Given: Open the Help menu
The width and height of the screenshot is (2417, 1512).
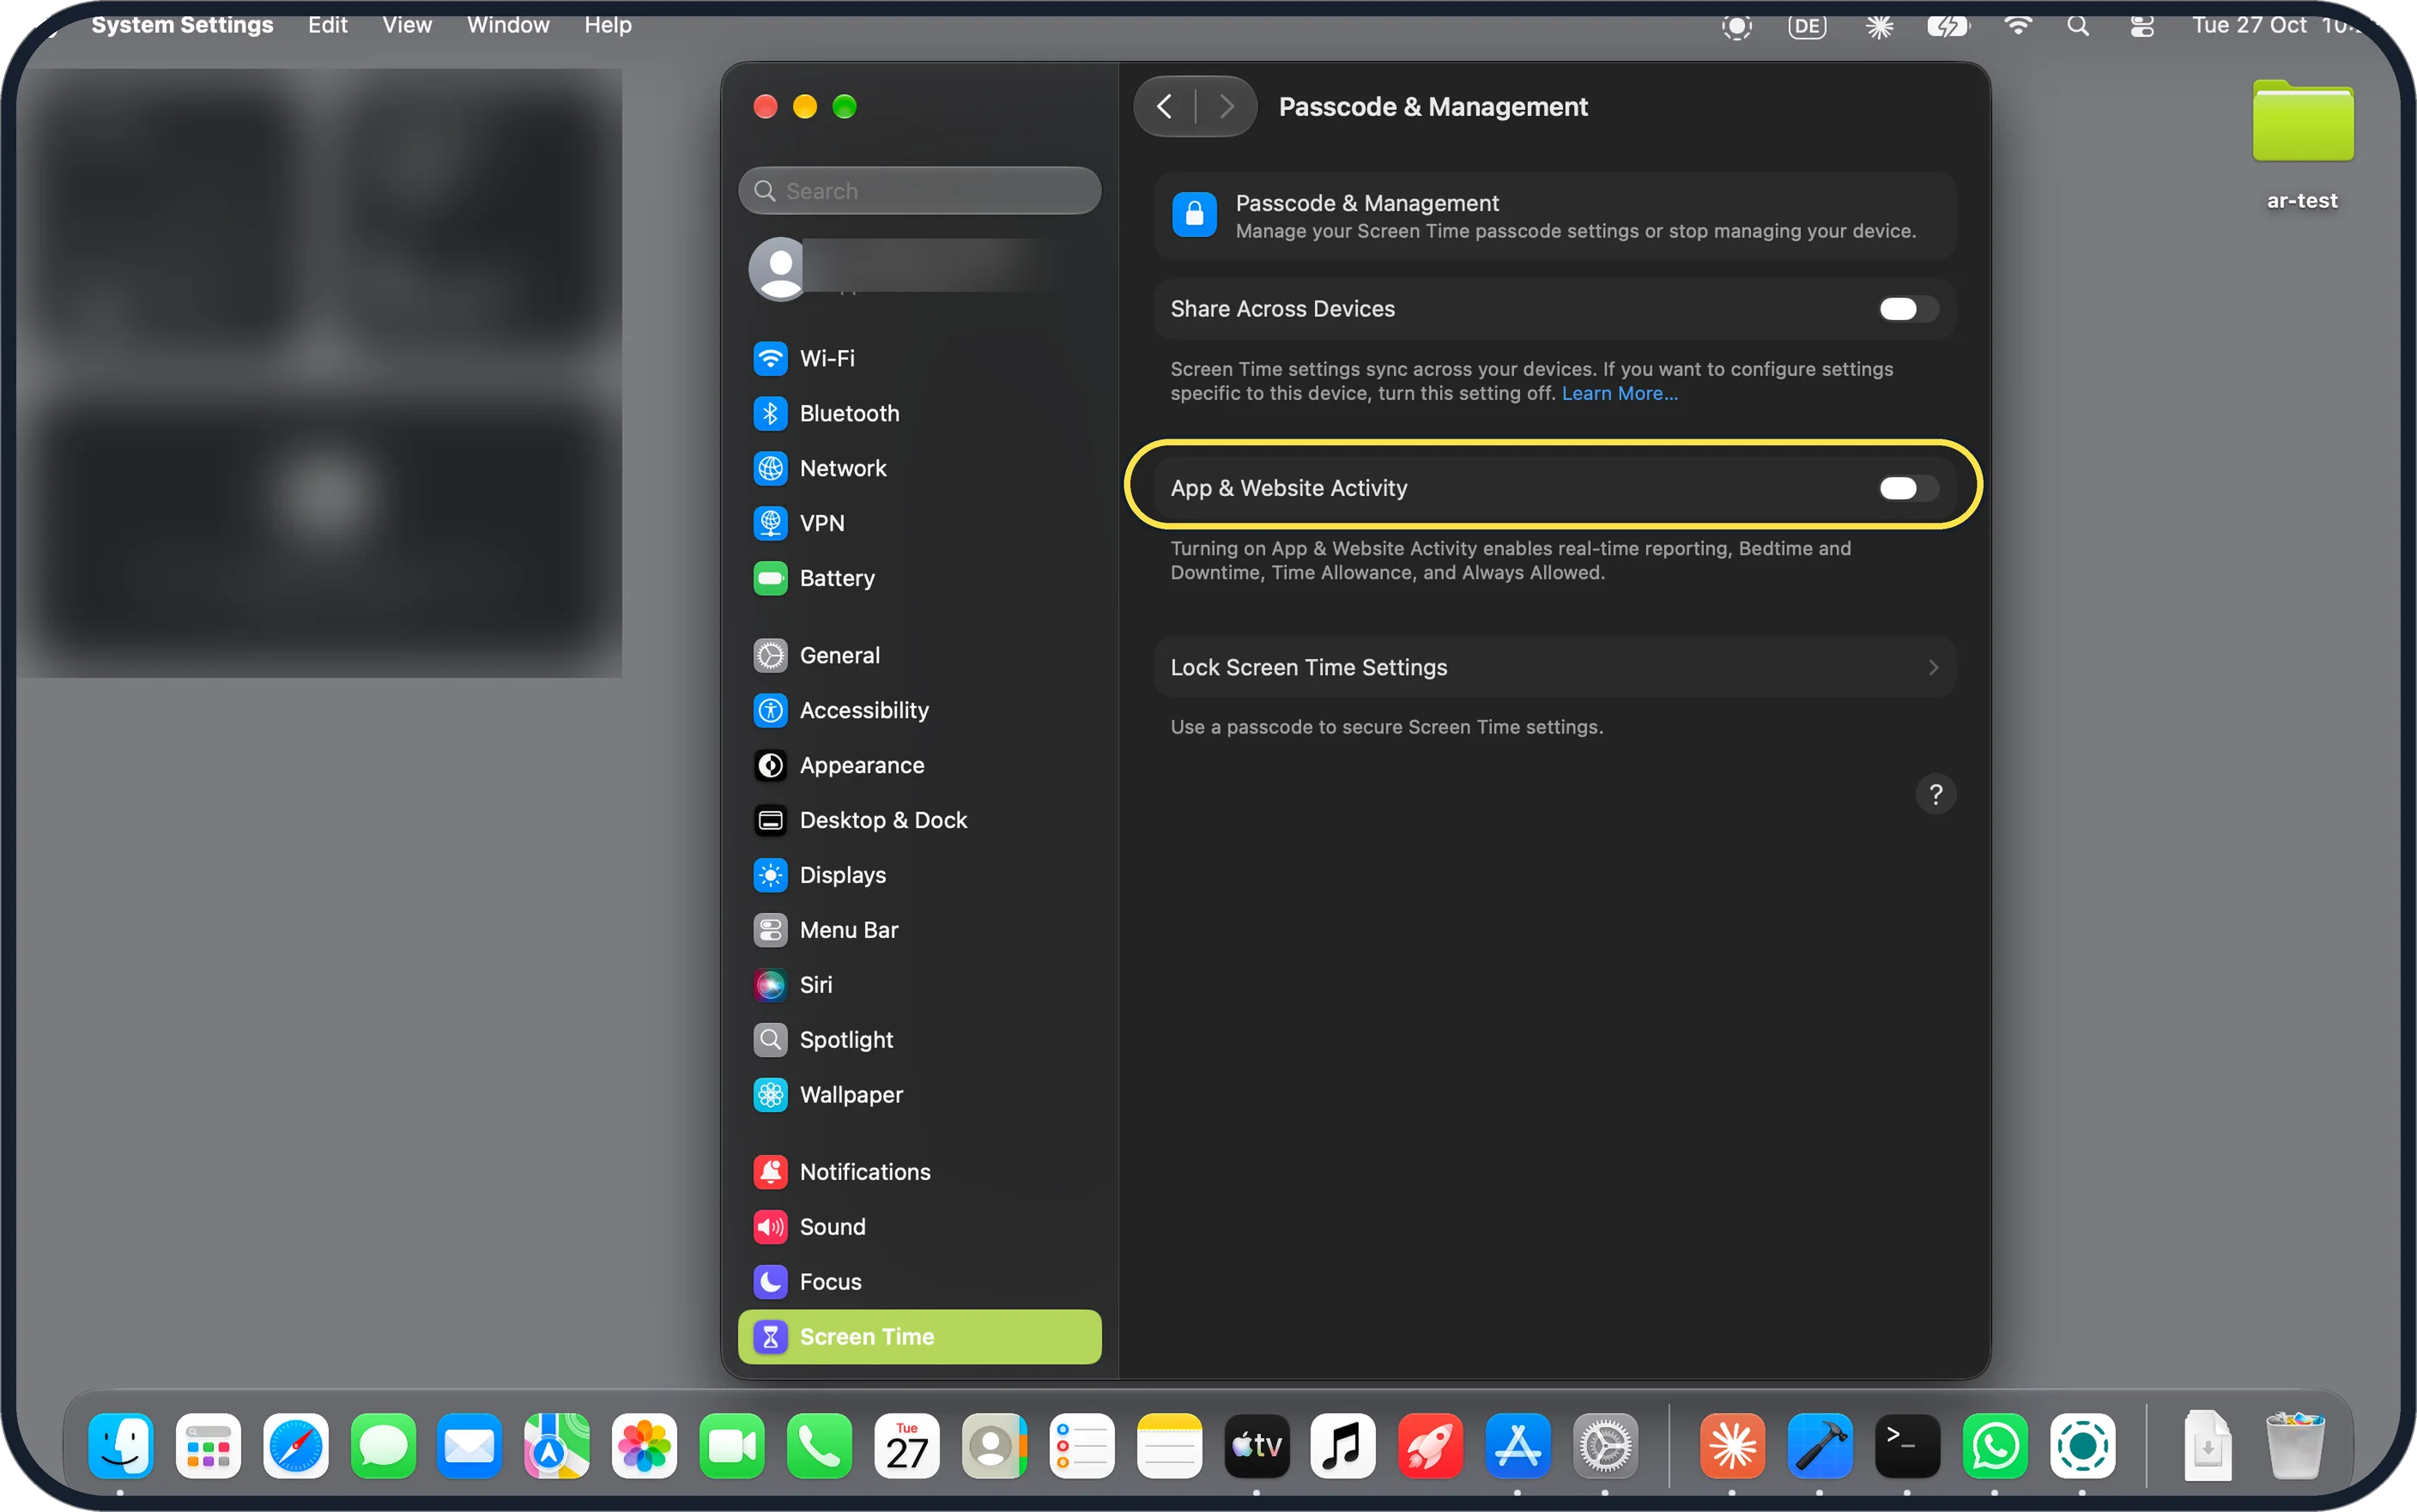Looking at the screenshot, I should 608,25.
